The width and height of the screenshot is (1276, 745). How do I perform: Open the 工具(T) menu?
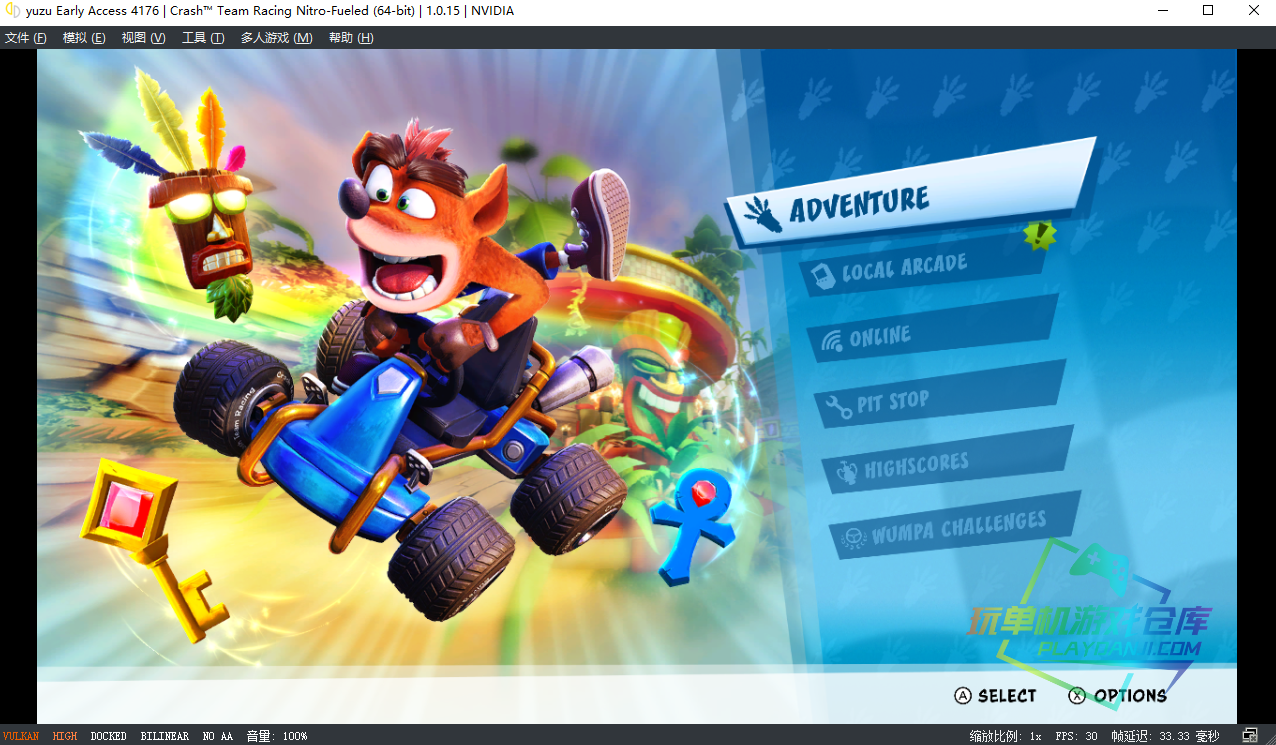[203, 38]
